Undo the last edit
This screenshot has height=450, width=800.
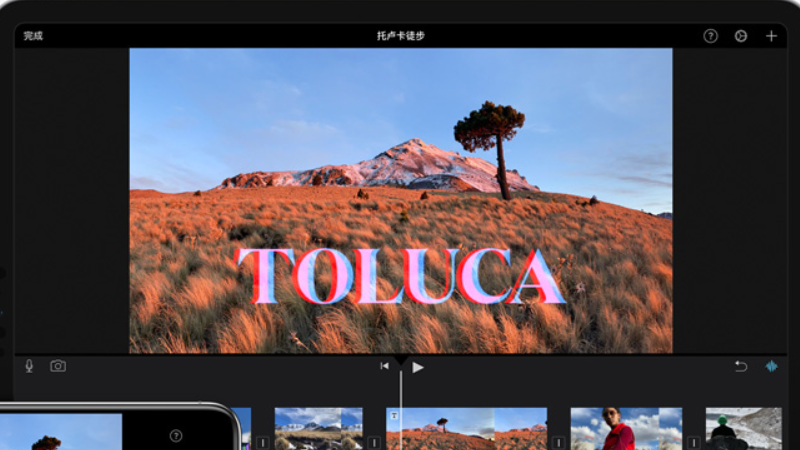click(741, 366)
